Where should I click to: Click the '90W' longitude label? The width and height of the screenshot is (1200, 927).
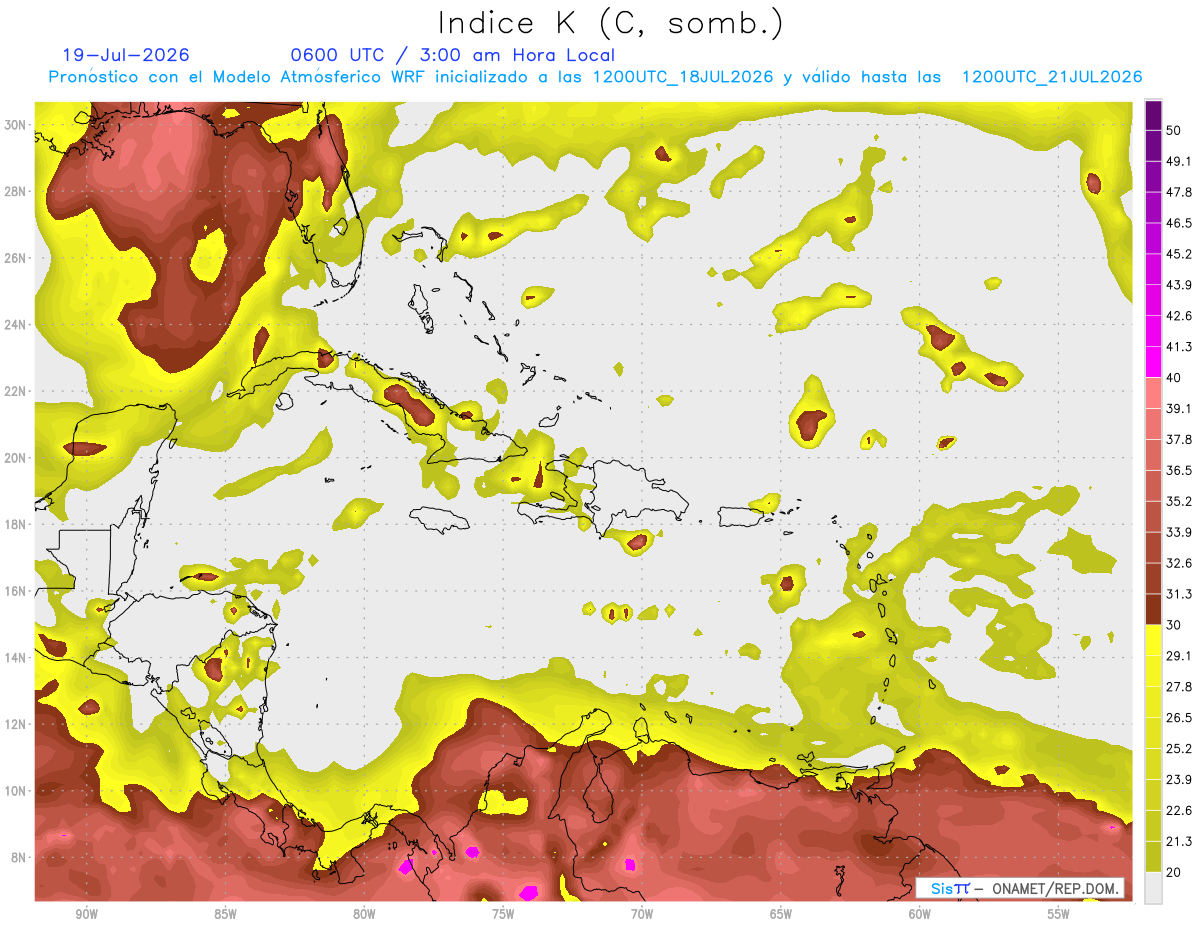point(86,915)
